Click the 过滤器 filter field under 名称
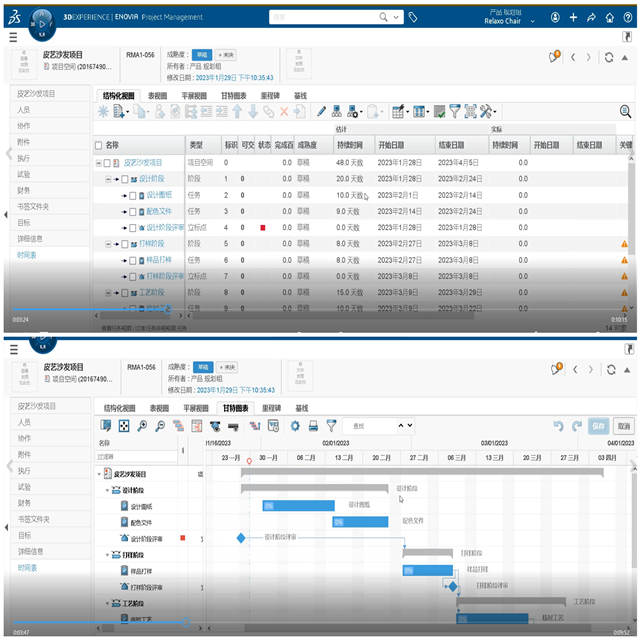640x640 pixels. [x=136, y=457]
